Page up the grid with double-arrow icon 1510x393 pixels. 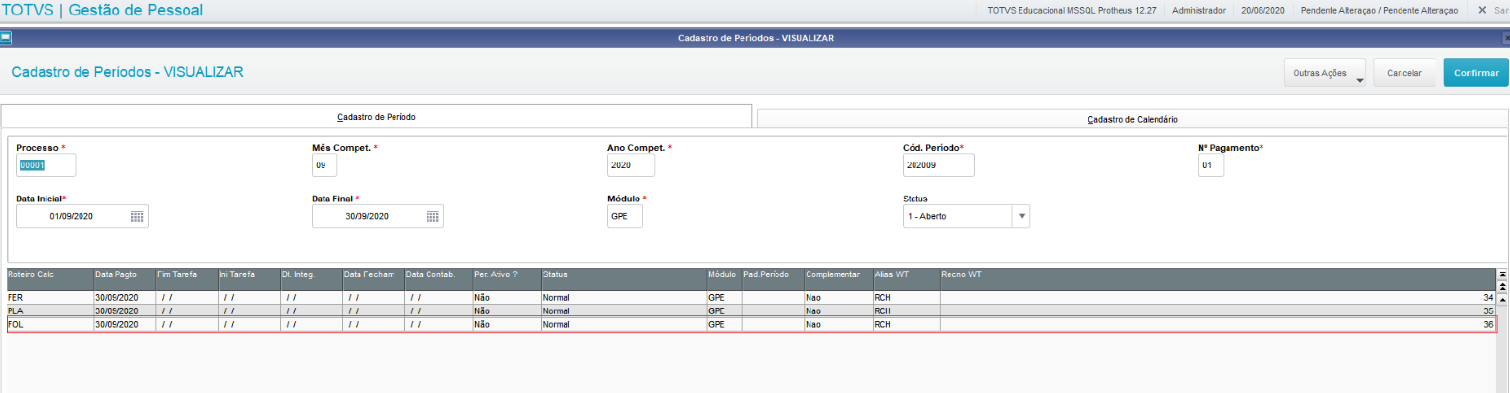tap(1502, 286)
